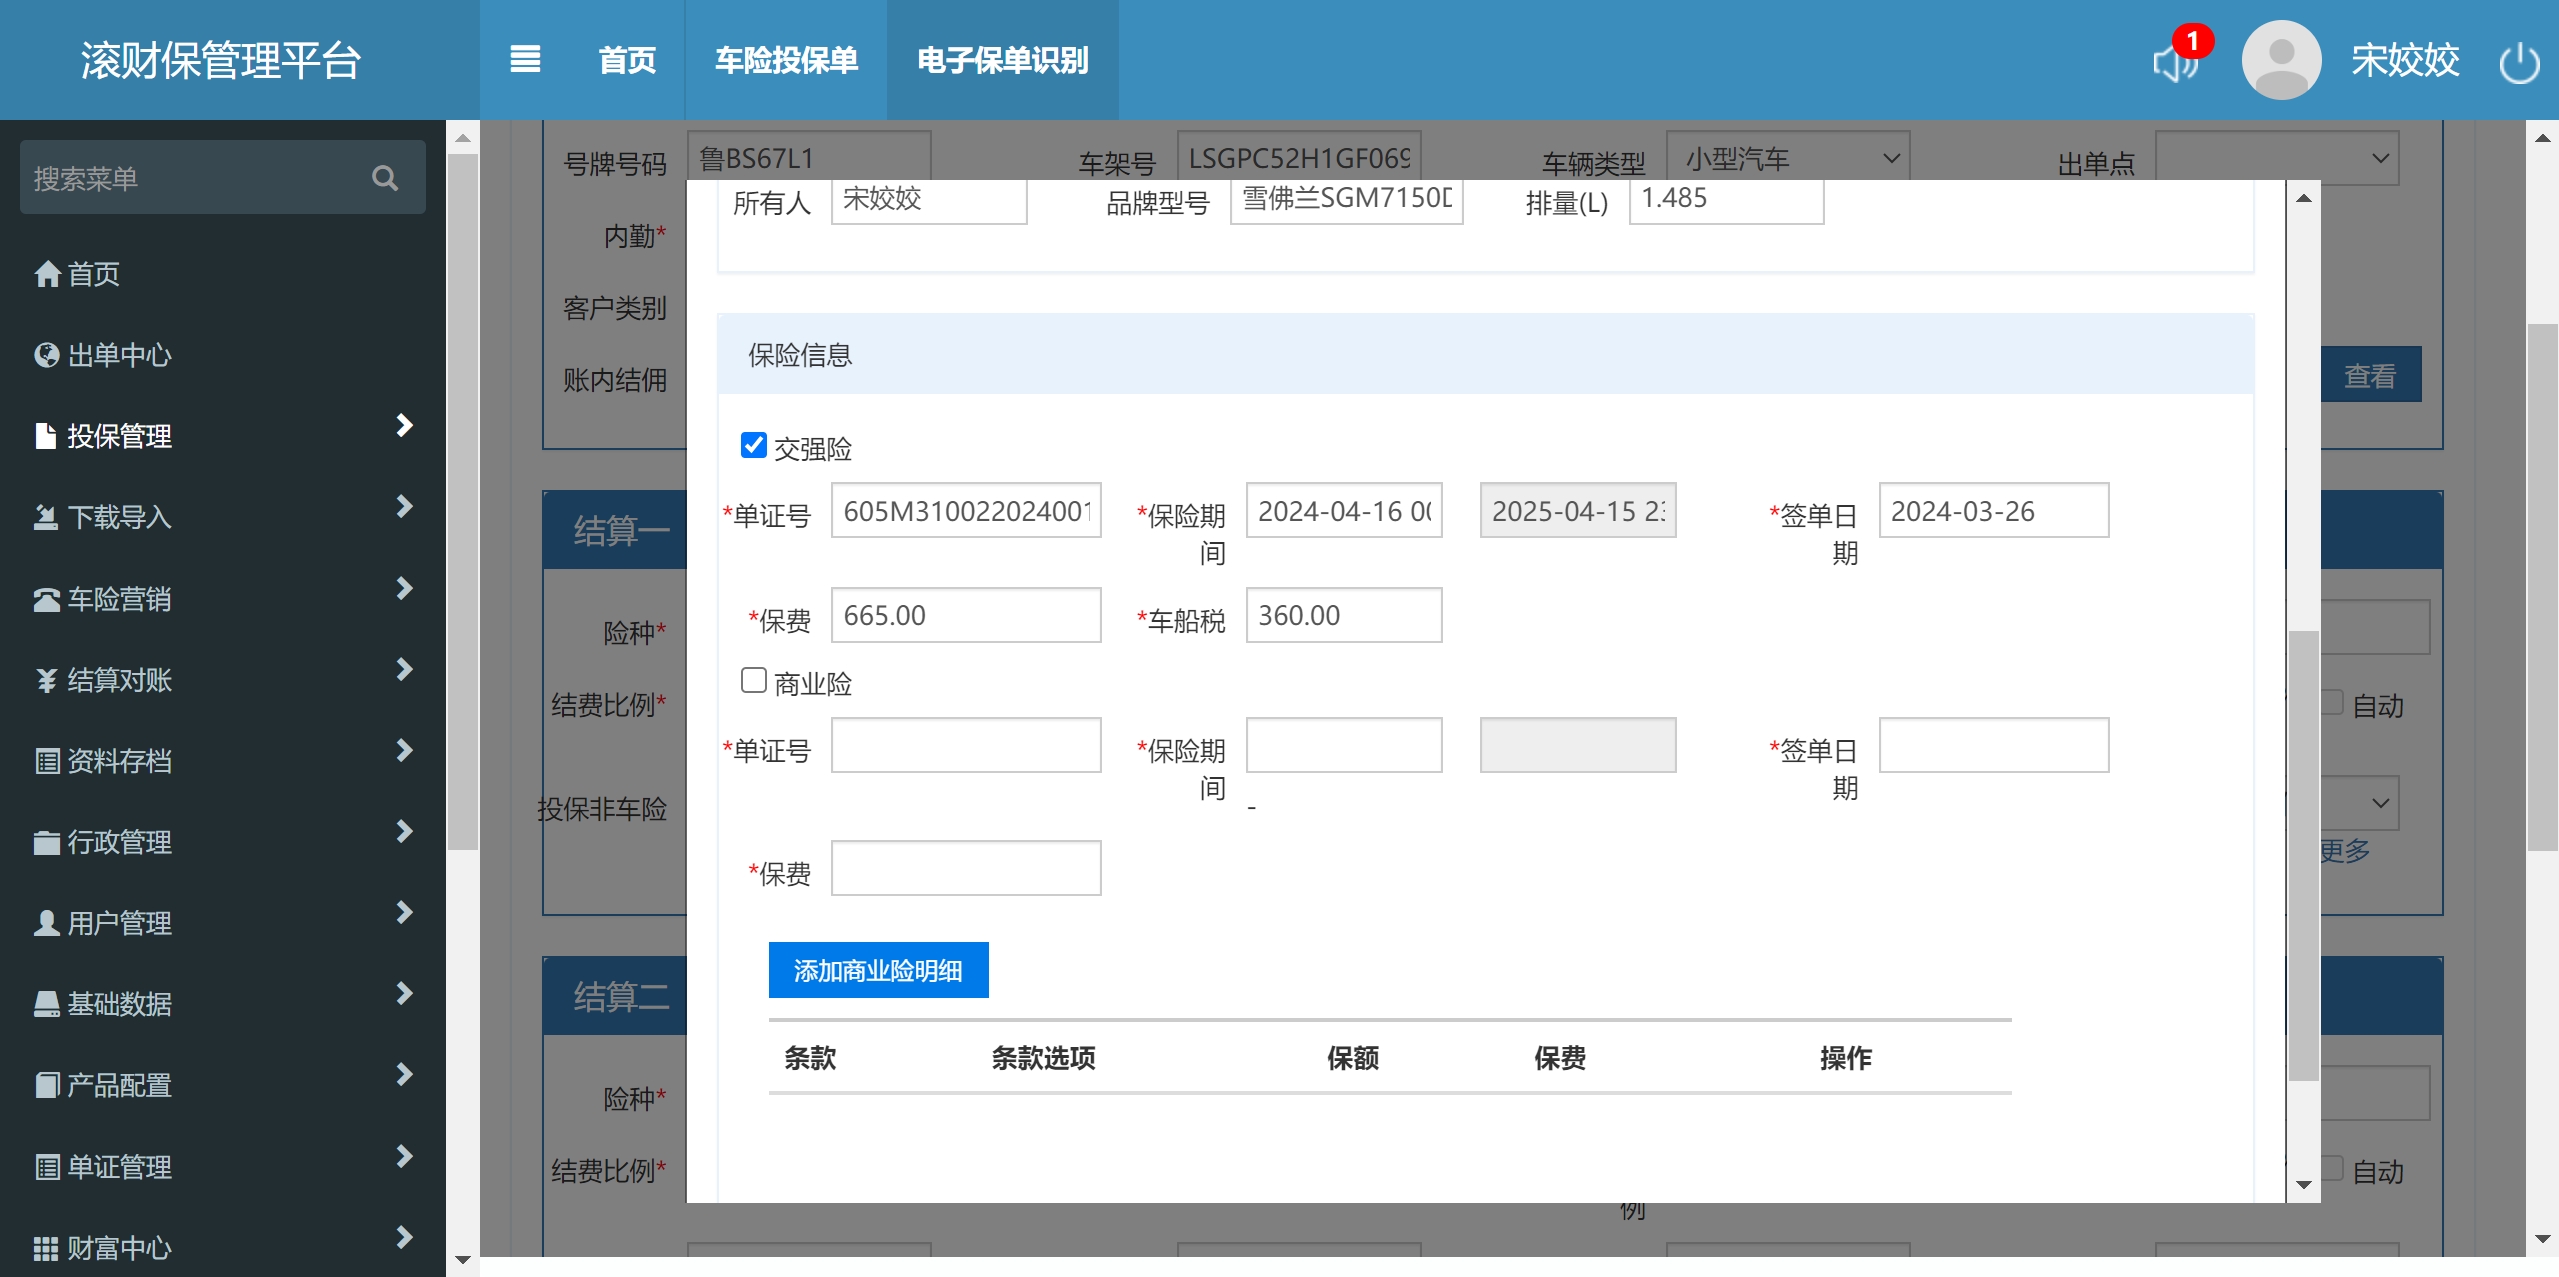The height and width of the screenshot is (1277, 2559).
Task: Enable the 商业险 checkbox
Action: pos(753,681)
